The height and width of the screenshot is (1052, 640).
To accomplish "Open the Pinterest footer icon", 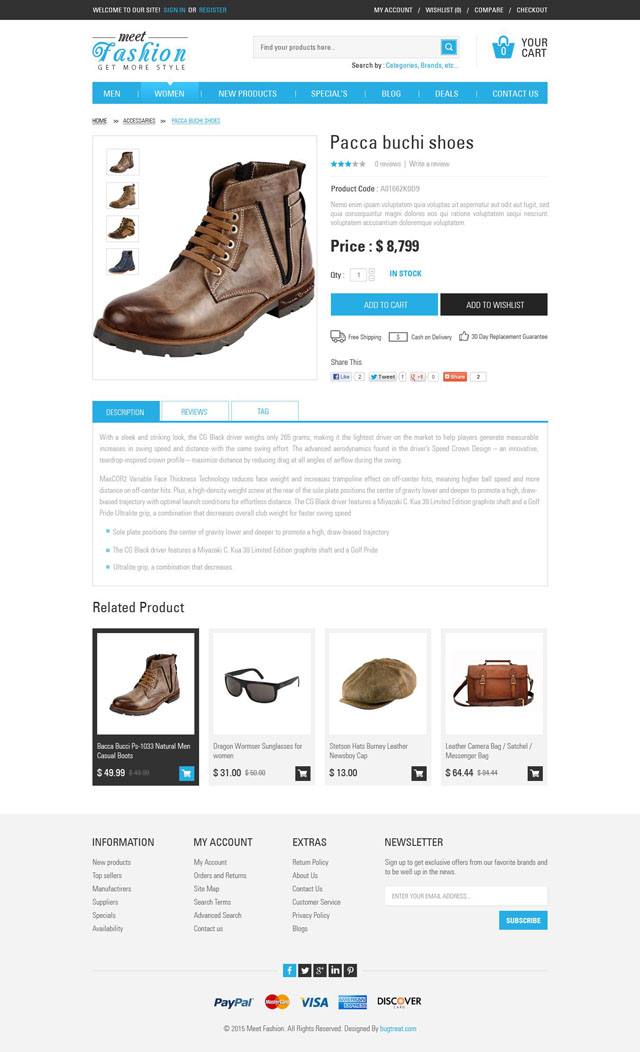I will coord(351,970).
